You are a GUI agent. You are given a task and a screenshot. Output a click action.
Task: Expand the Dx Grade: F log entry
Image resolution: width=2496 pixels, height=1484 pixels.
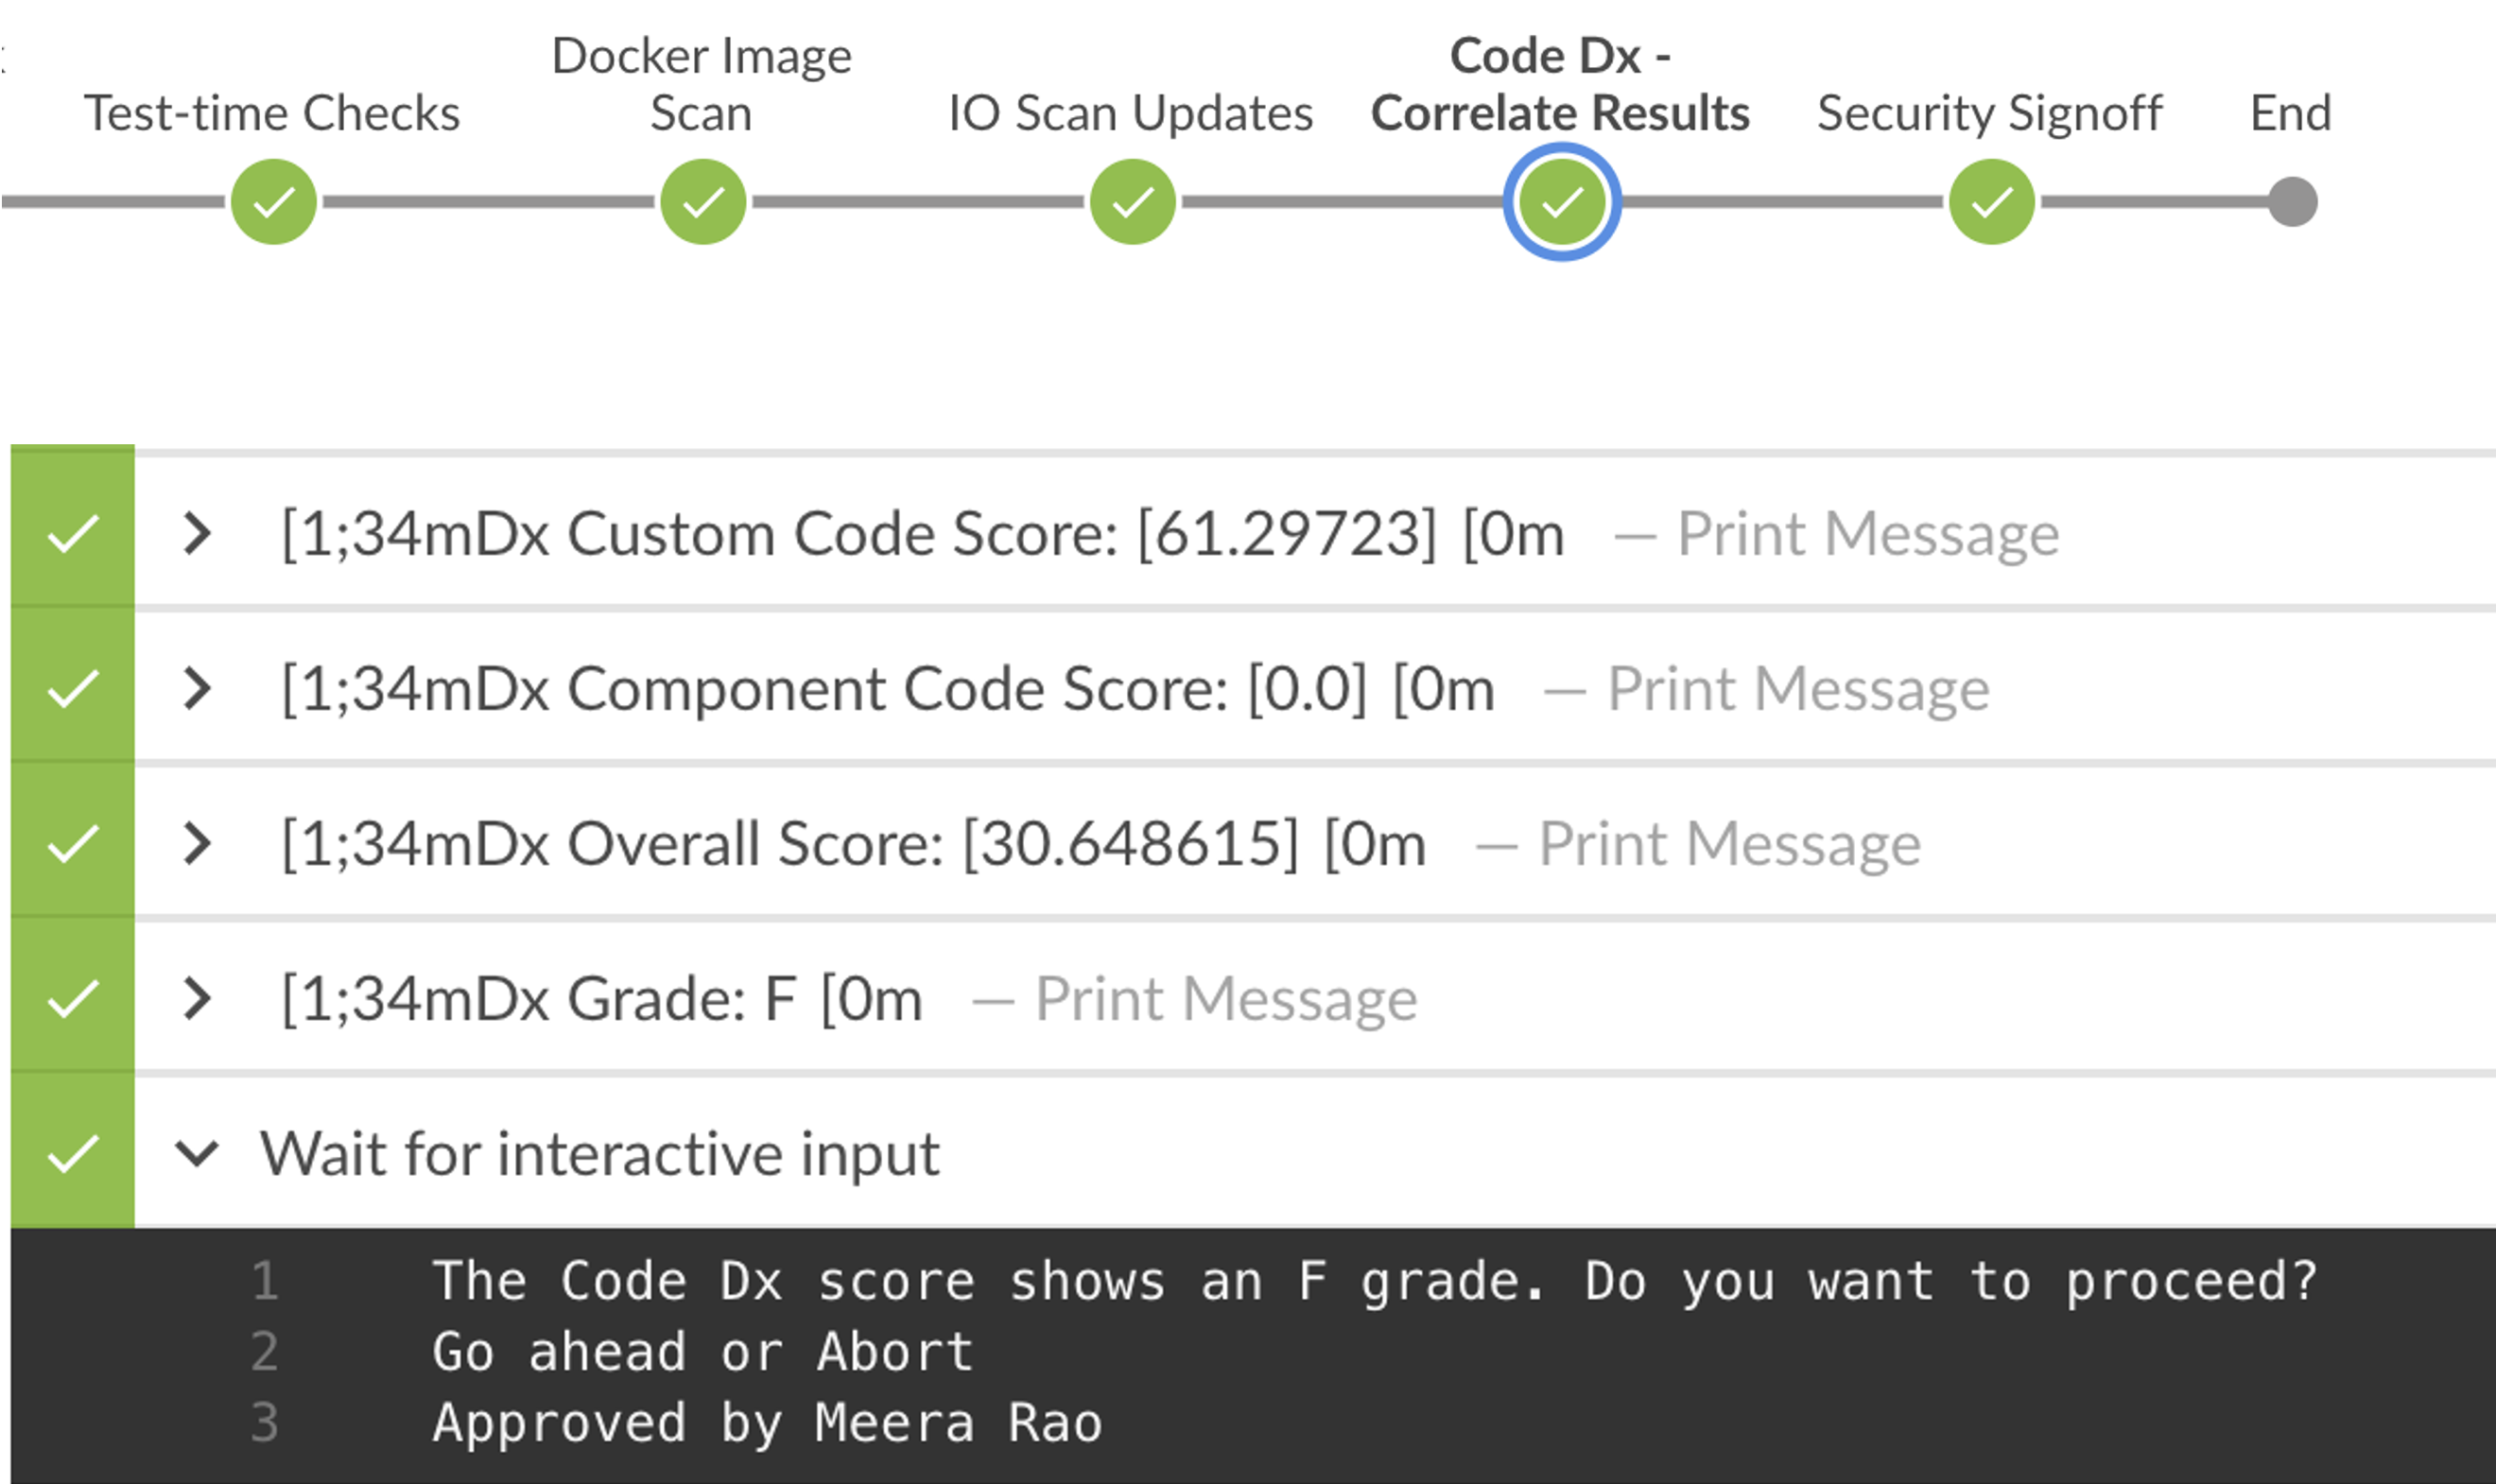pyautogui.click(x=196, y=997)
